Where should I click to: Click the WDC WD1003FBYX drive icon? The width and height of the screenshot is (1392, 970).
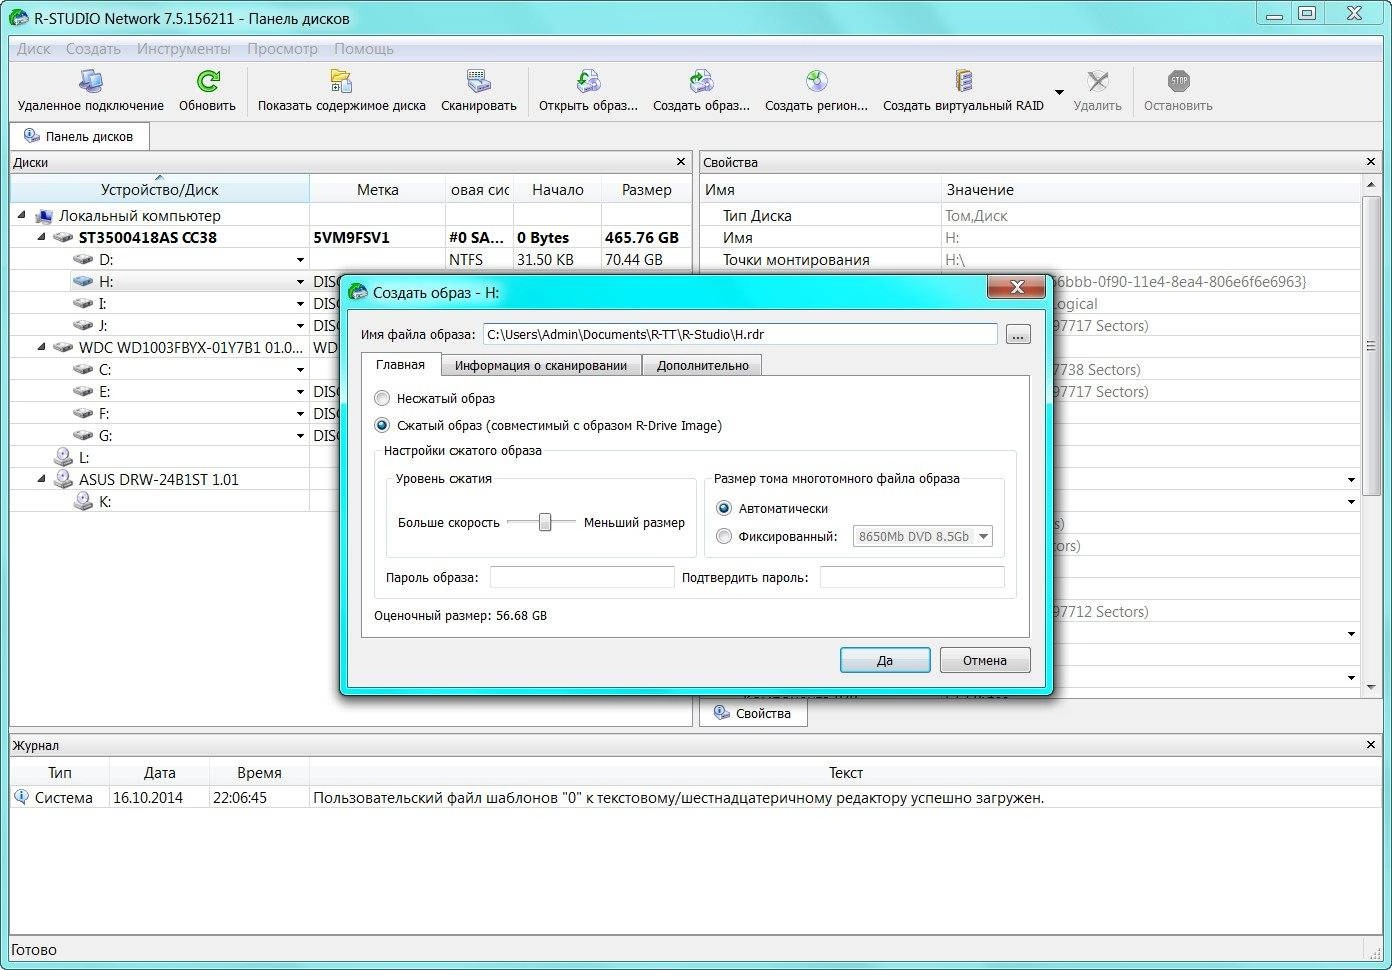(x=63, y=348)
